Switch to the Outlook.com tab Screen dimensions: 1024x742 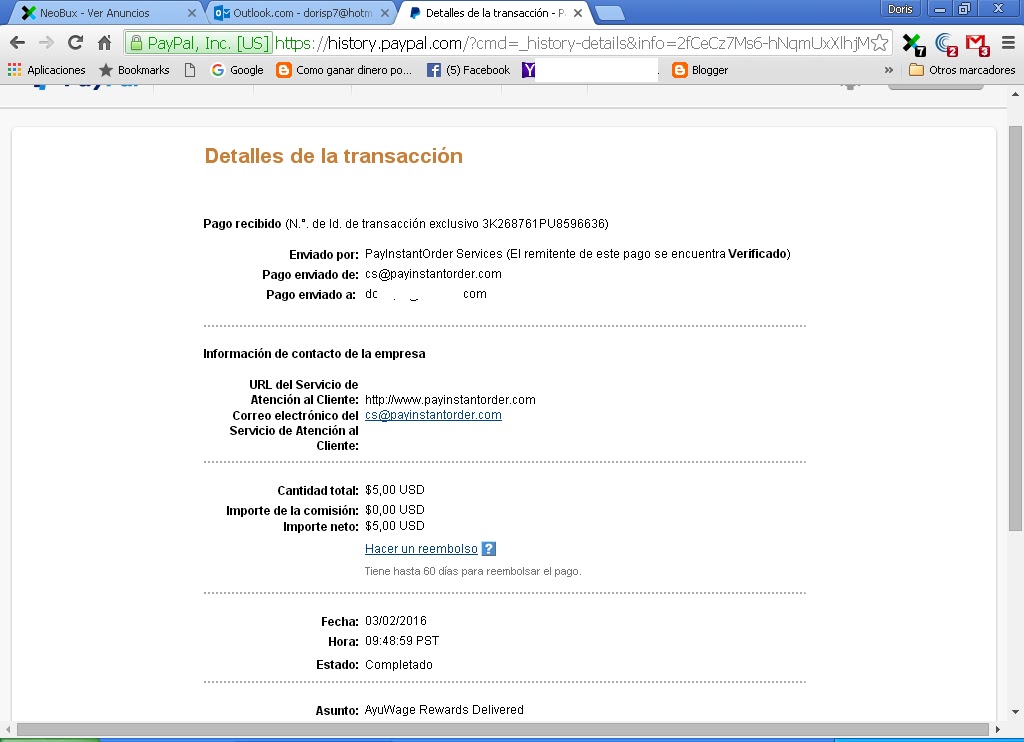pos(302,13)
